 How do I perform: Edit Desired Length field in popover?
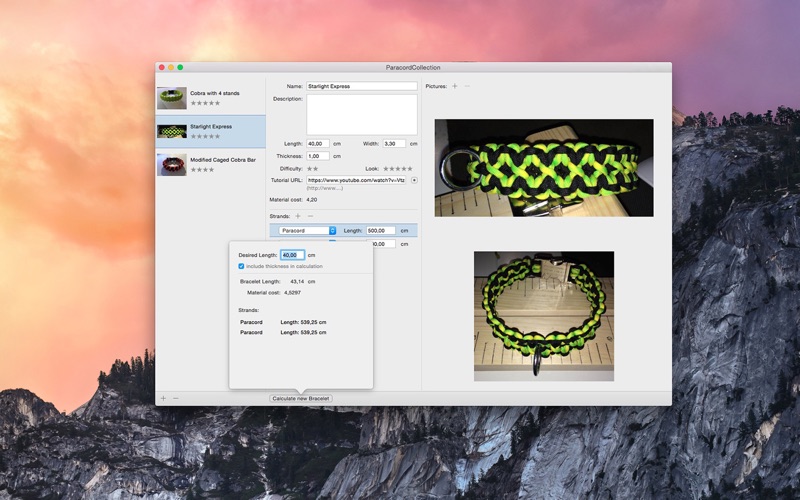pos(292,255)
